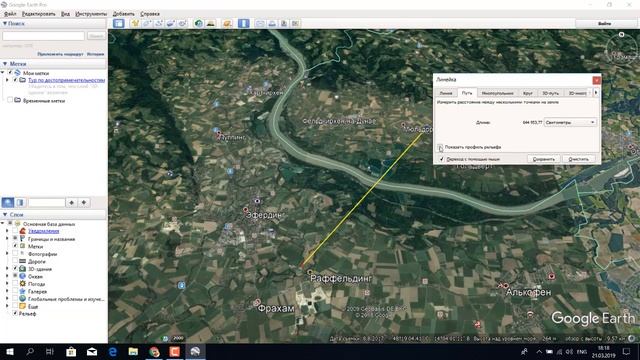Click the split view button under places
Screen dimensions: 640x360
(20, 202)
